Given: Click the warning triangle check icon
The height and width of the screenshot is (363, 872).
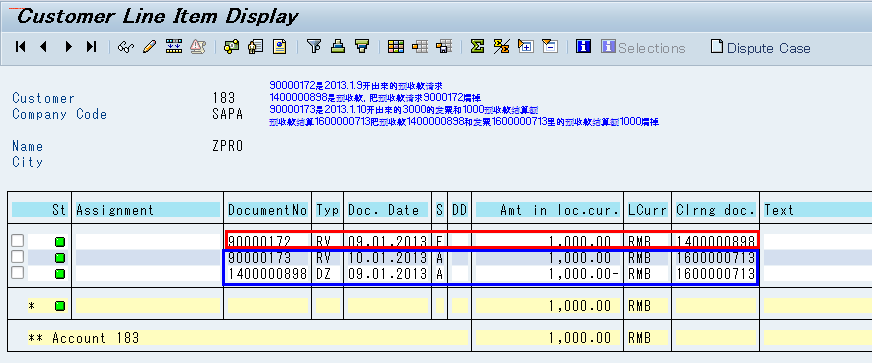Looking at the screenshot, I should pyautogui.click(x=198, y=47).
